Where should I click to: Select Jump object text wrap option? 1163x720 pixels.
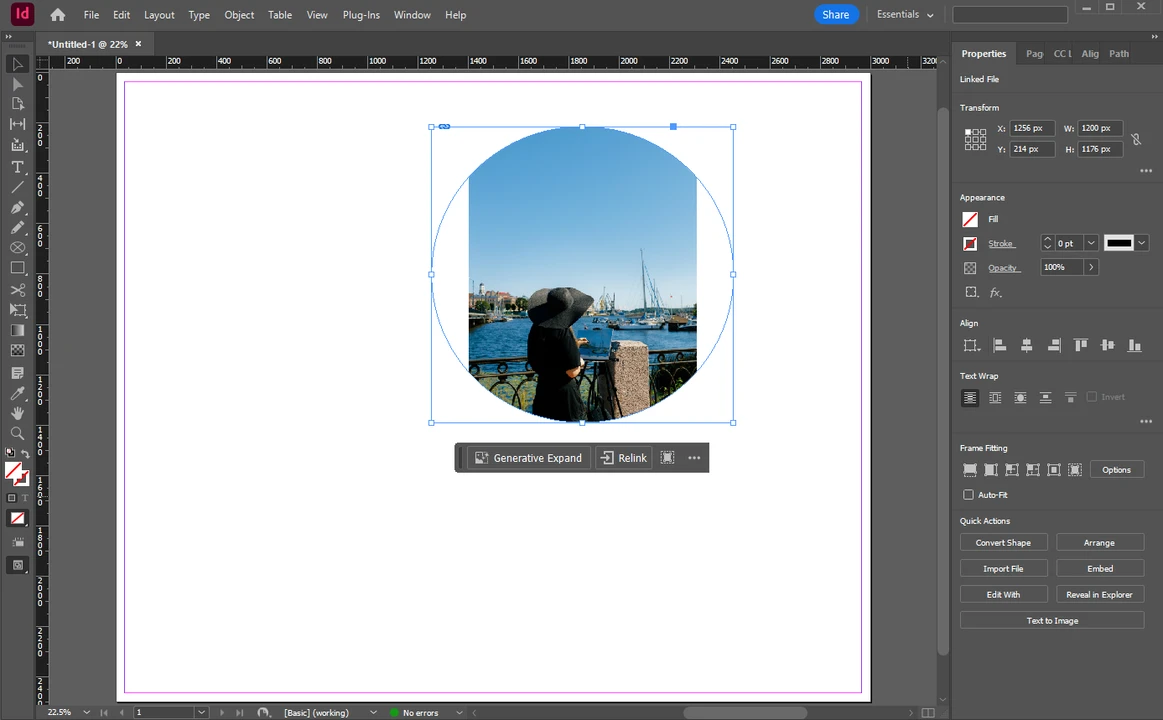[x=1045, y=398]
